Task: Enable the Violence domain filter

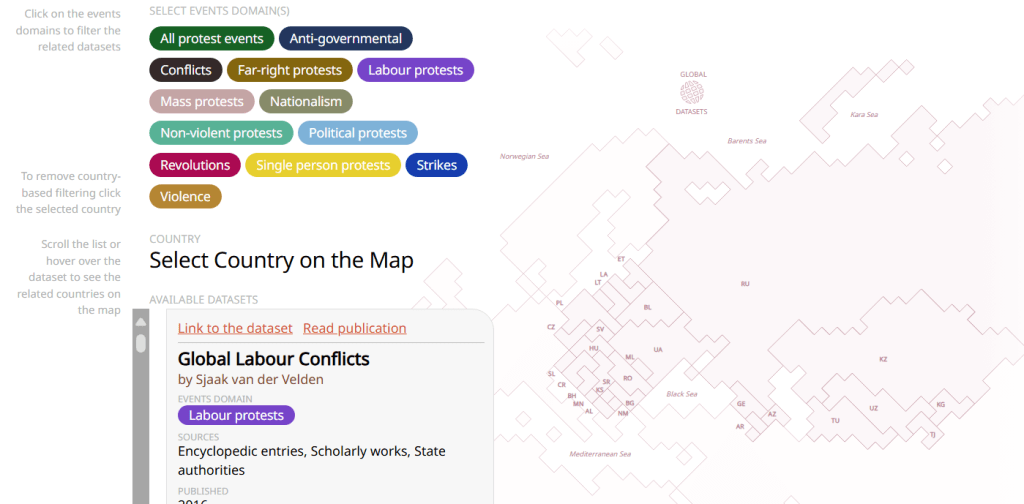Action: click(185, 196)
